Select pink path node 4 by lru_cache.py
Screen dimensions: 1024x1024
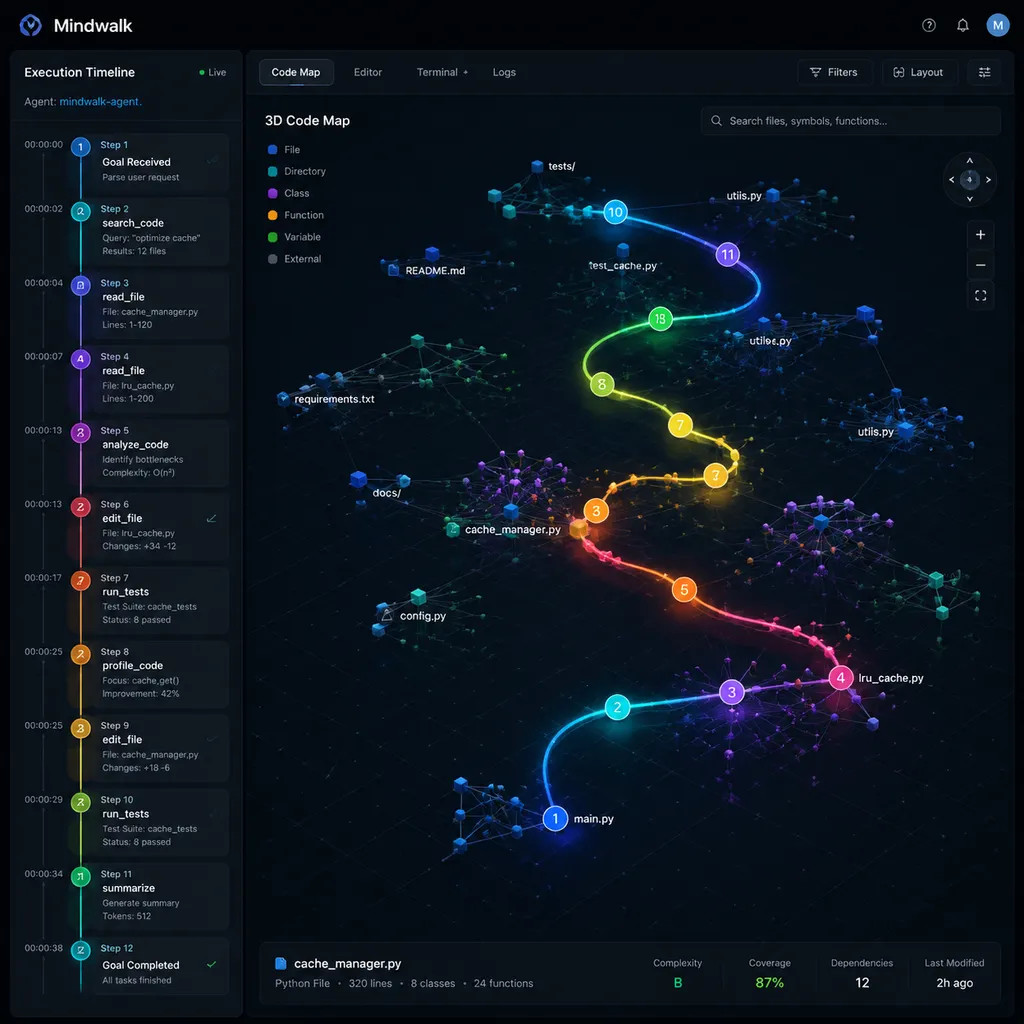(840, 678)
